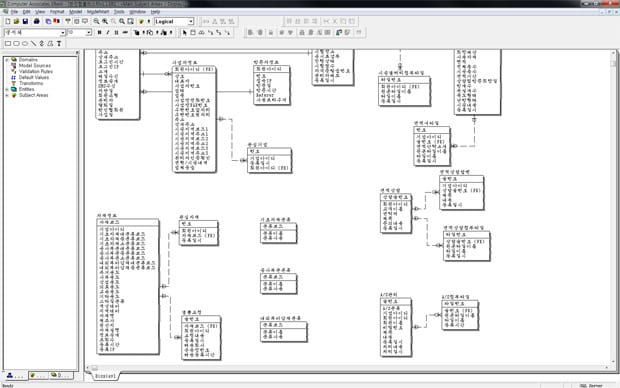Toggle underline font formatting
This screenshot has width=620, height=388.
tap(116, 32)
